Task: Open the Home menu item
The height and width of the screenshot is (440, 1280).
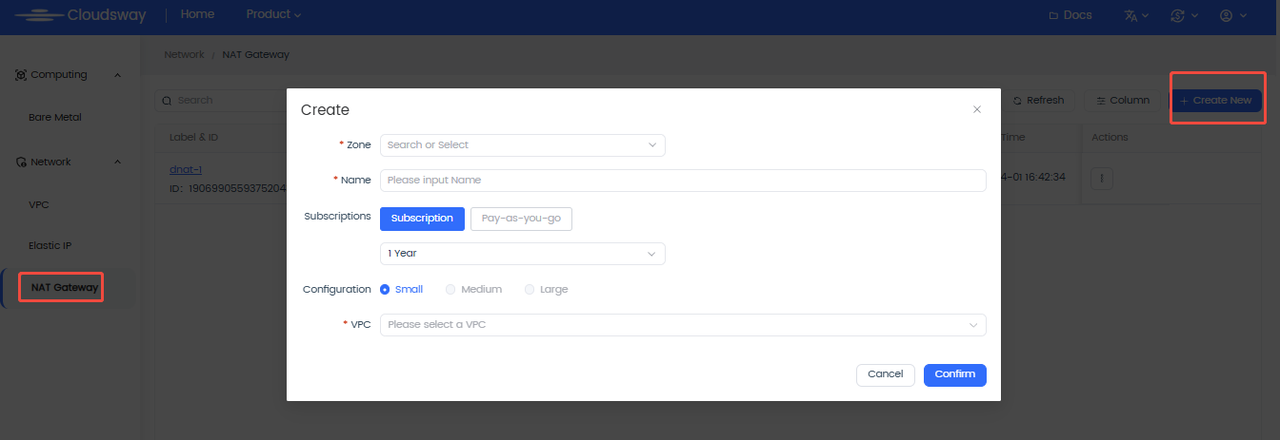Action: 198,15
